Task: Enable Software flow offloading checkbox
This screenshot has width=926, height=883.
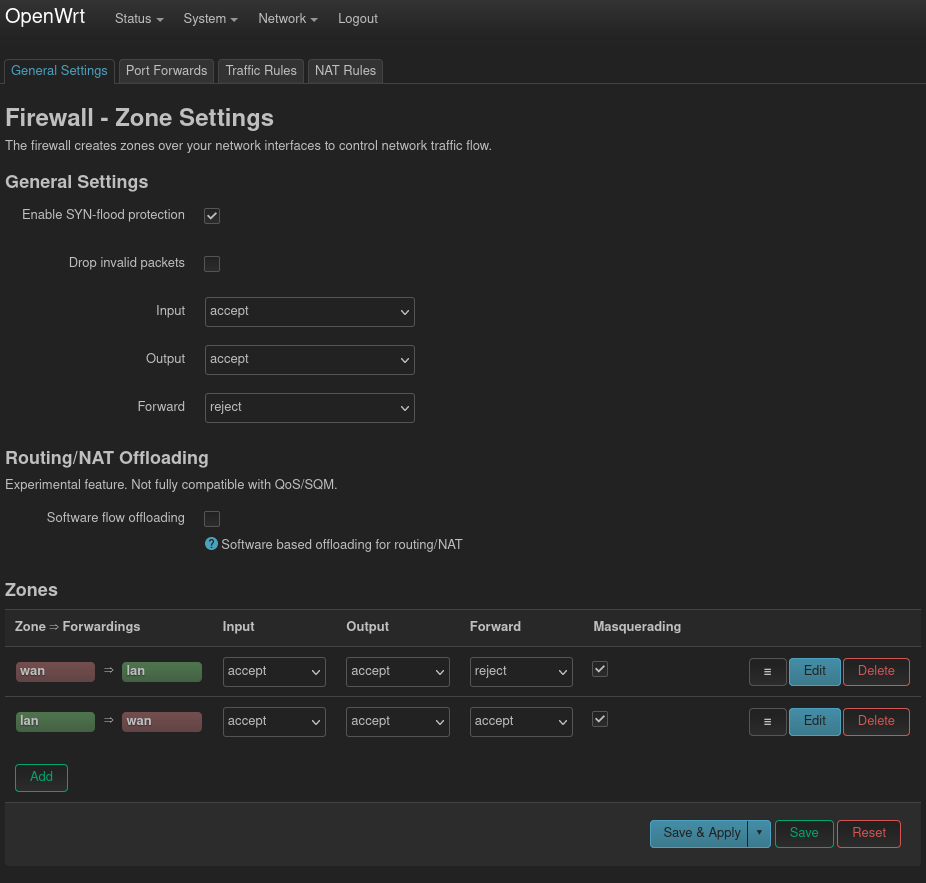Action: coord(212,519)
